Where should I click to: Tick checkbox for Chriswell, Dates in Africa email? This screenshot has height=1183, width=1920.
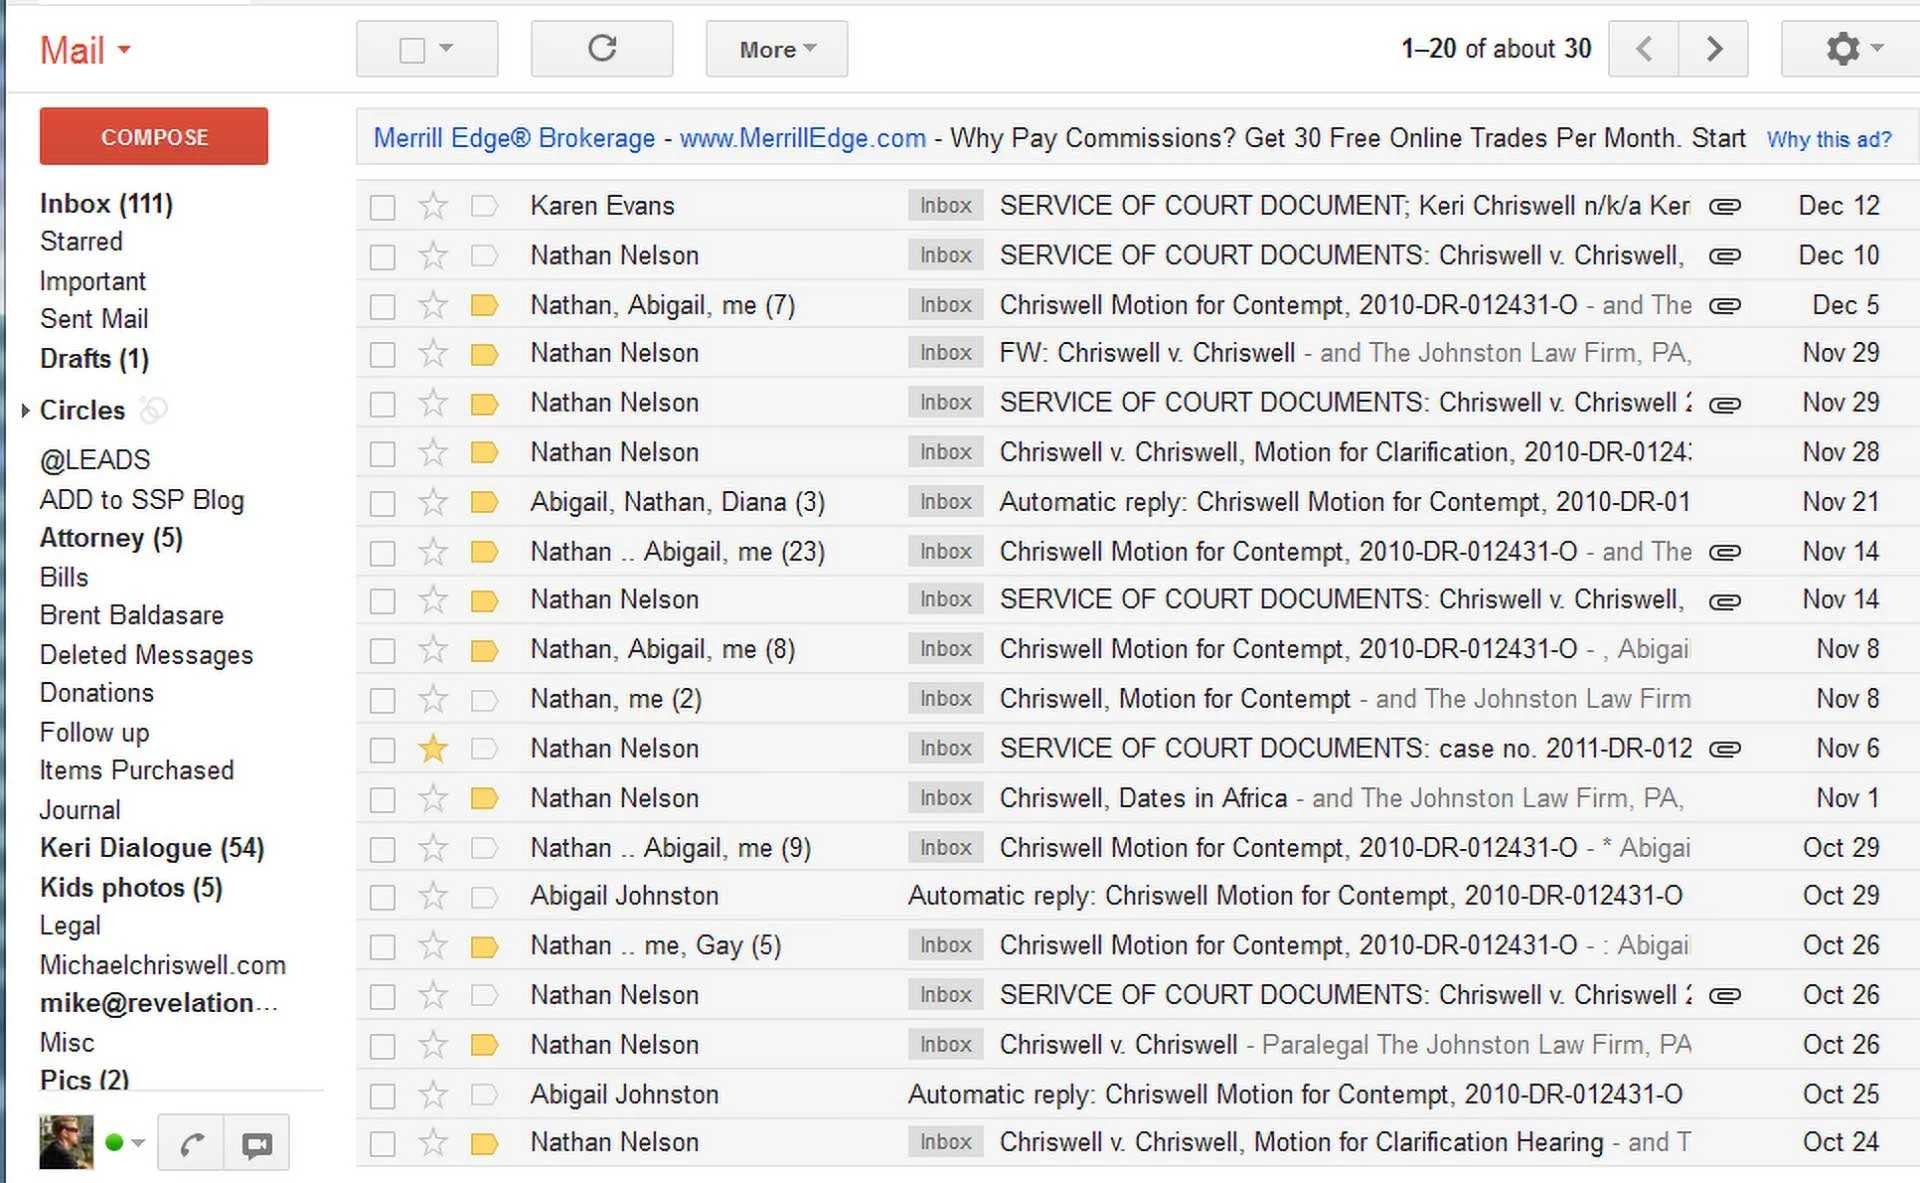pos(382,800)
